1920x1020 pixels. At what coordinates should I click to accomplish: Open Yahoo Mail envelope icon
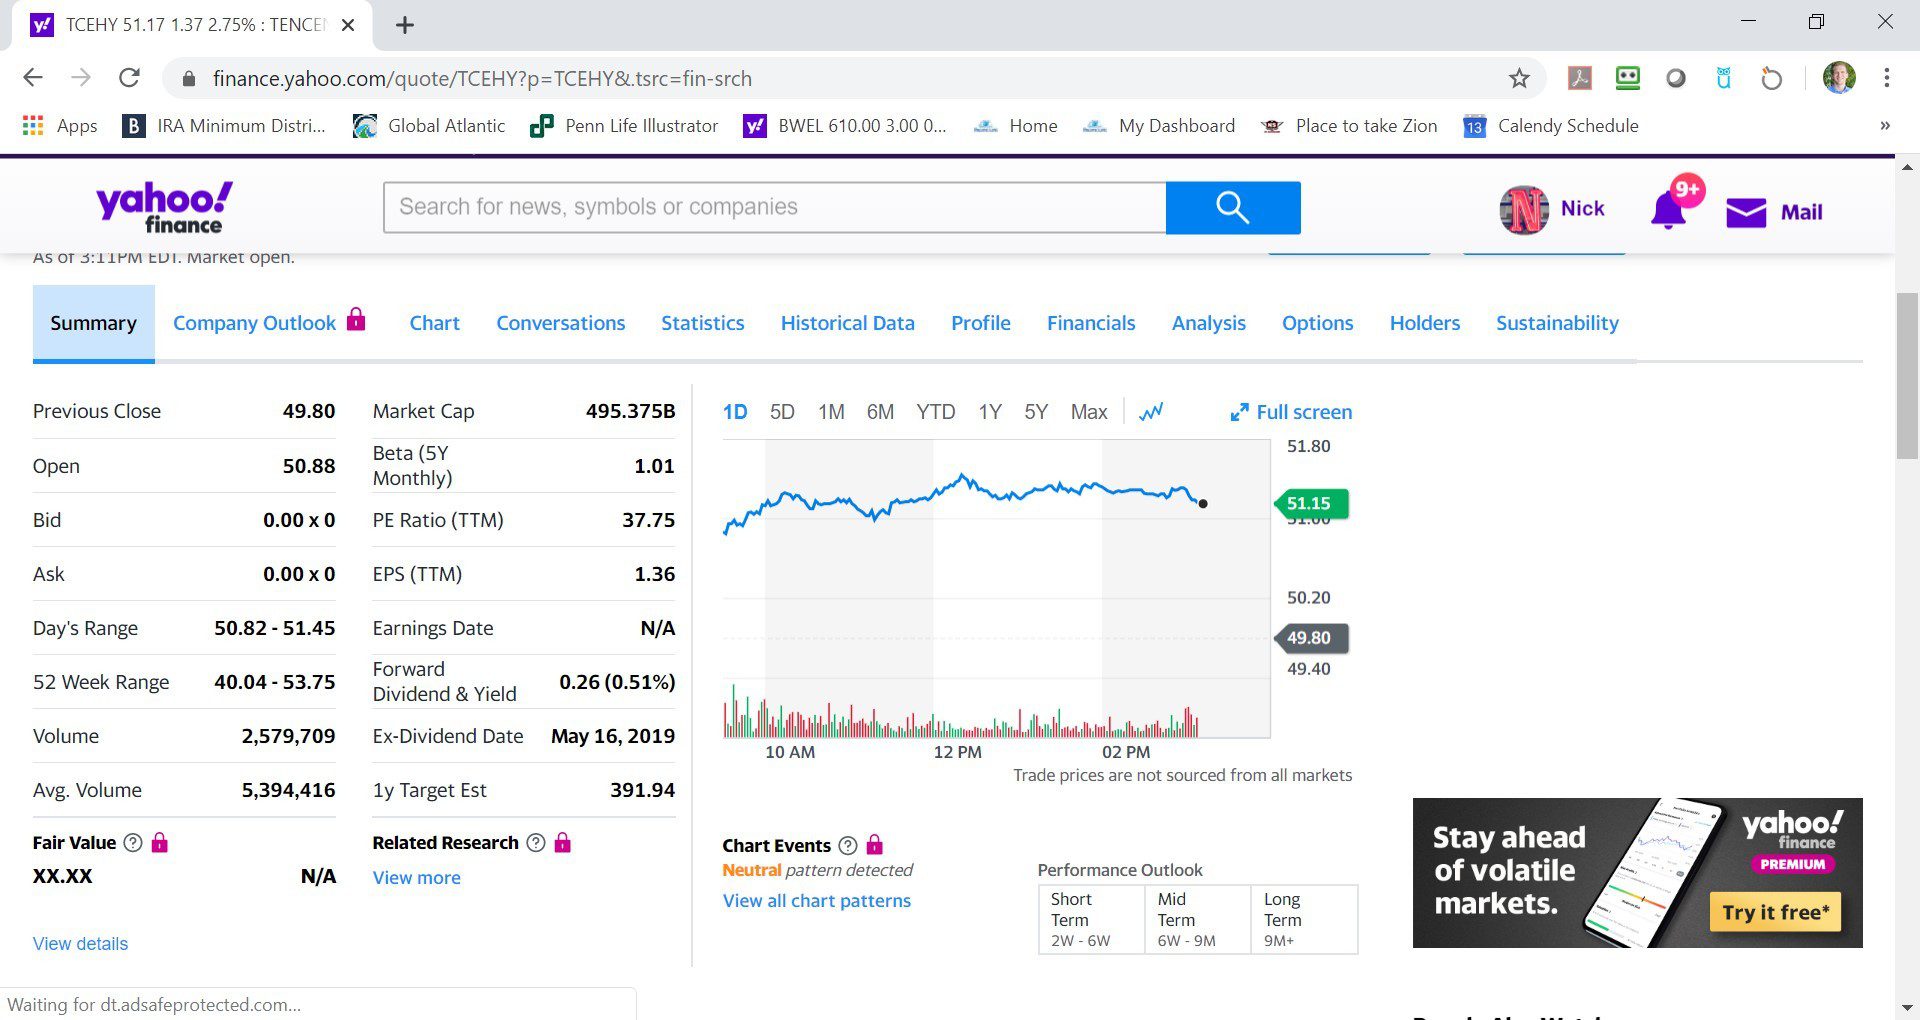tap(1746, 212)
